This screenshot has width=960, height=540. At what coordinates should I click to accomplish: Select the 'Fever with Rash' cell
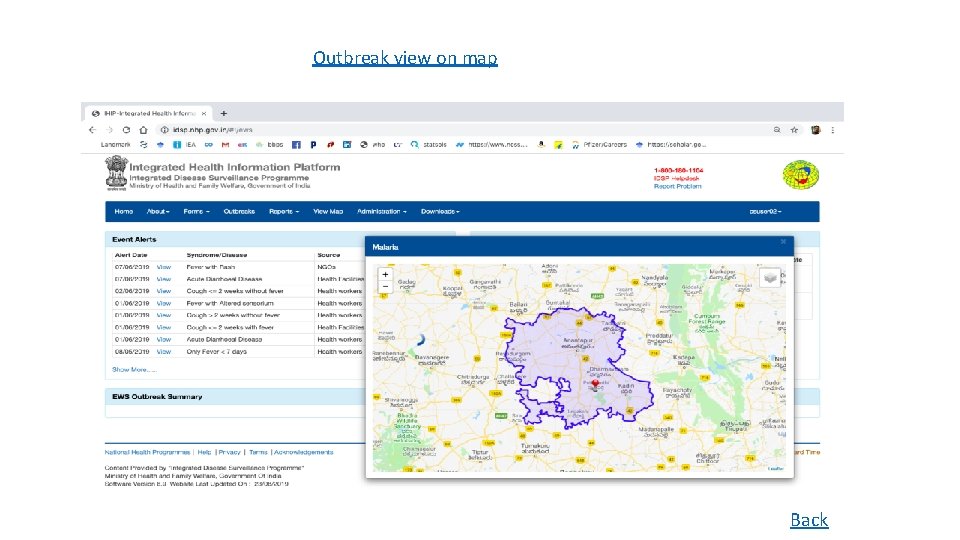tap(211, 267)
